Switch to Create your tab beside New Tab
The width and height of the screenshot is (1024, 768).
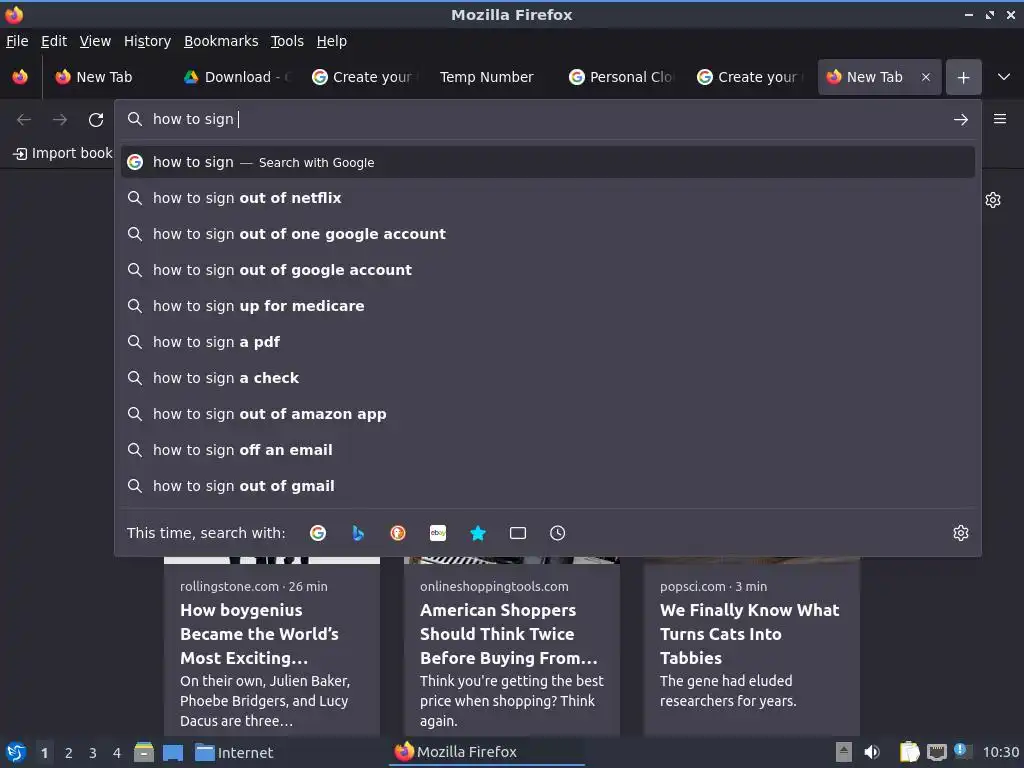point(751,77)
